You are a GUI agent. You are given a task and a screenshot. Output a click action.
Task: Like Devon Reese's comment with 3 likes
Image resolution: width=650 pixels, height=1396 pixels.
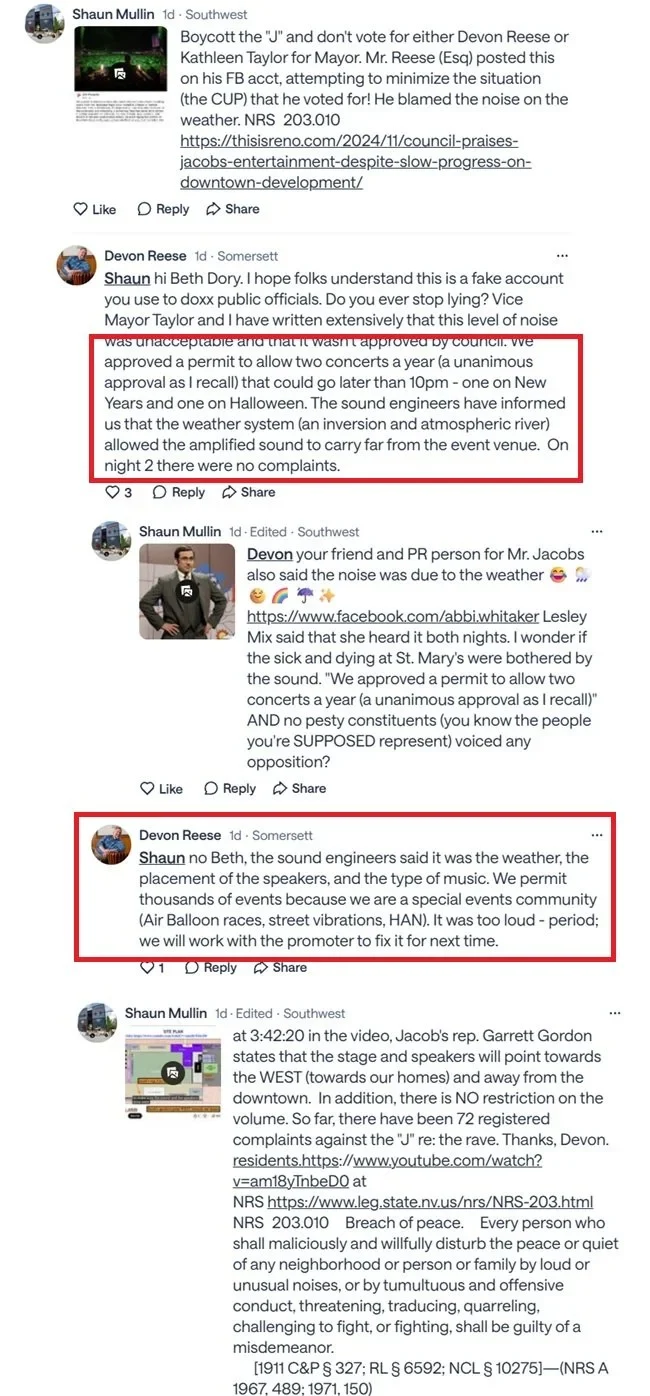point(118,492)
